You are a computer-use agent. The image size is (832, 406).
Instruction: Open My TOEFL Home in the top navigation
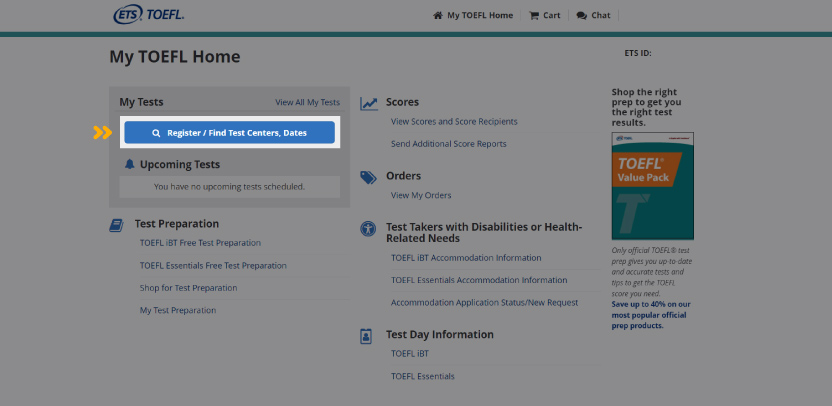click(x=480, y=15)
